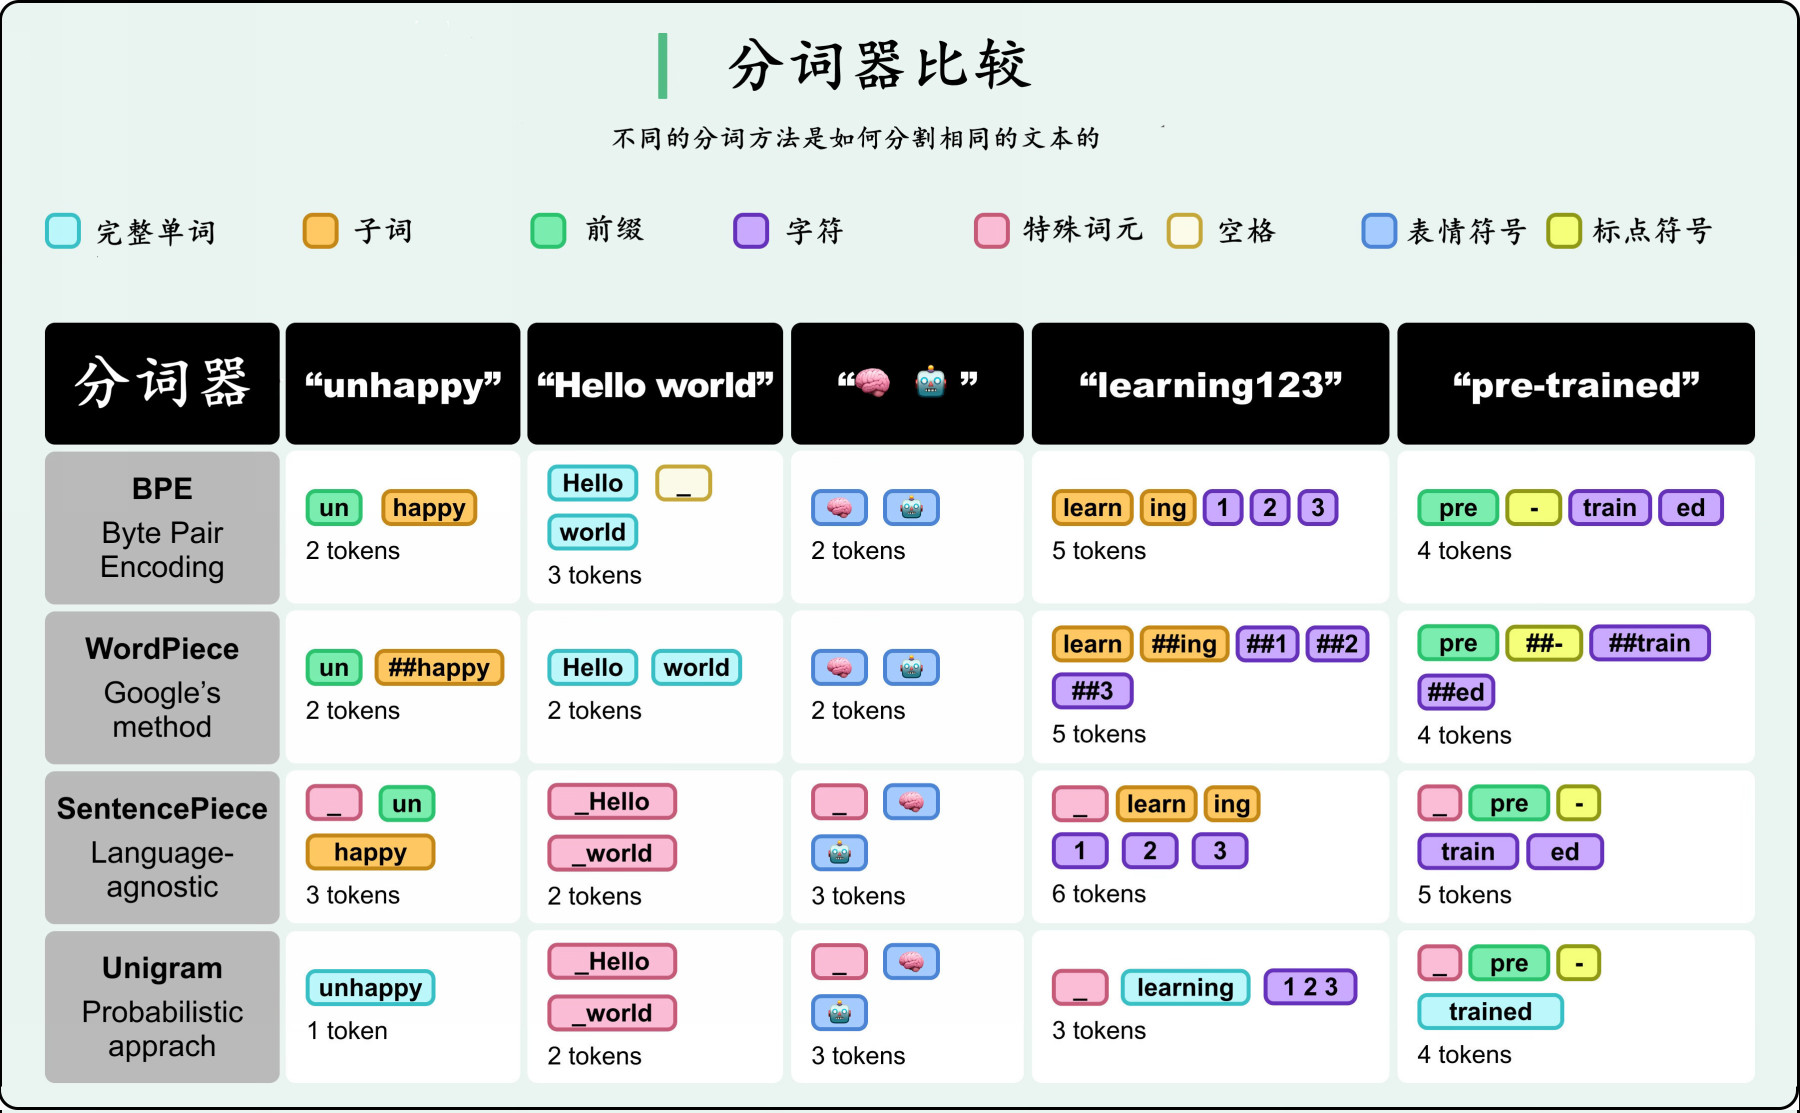Select the brain token in the SentencePiece row
Image resolution: width=1800 pixels, height=1113 pixels.
click(x=911, y=802)
